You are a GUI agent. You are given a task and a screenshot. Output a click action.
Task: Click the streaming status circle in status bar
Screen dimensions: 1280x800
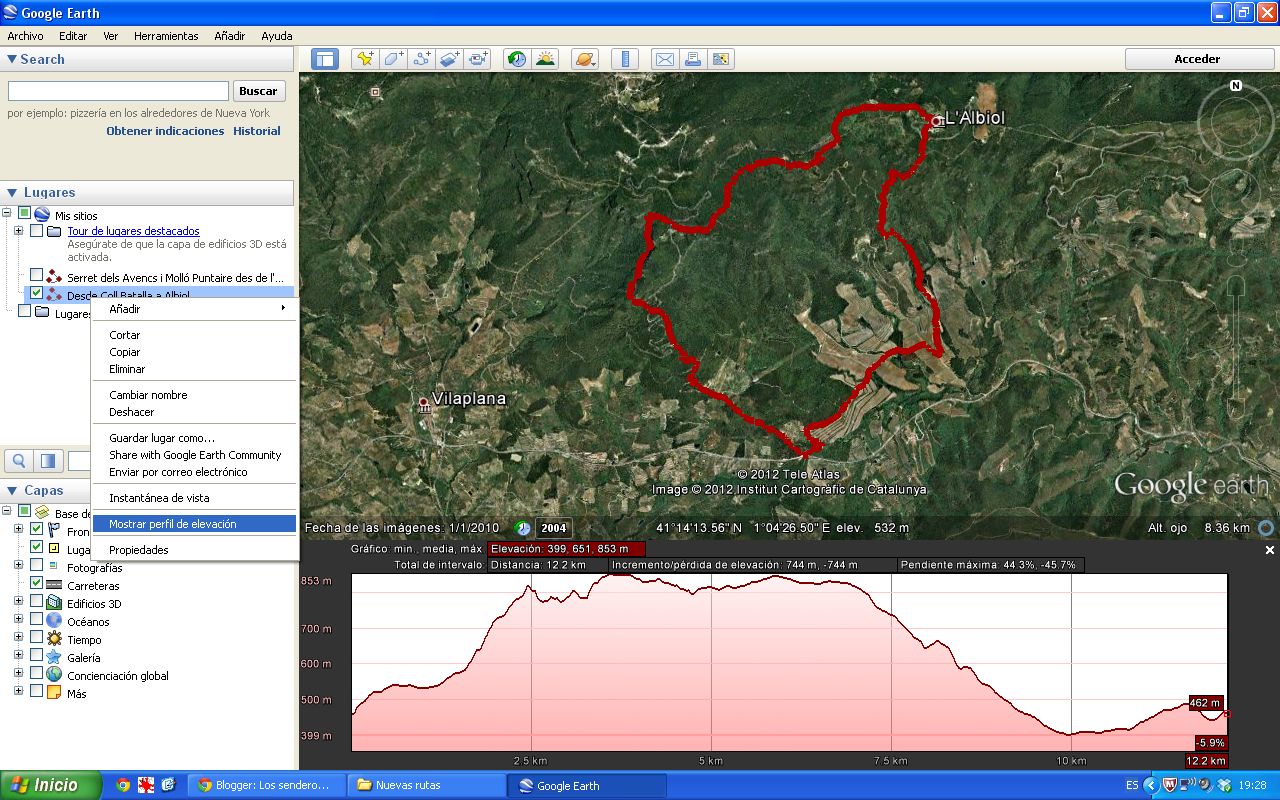(x=1266, y=528)
